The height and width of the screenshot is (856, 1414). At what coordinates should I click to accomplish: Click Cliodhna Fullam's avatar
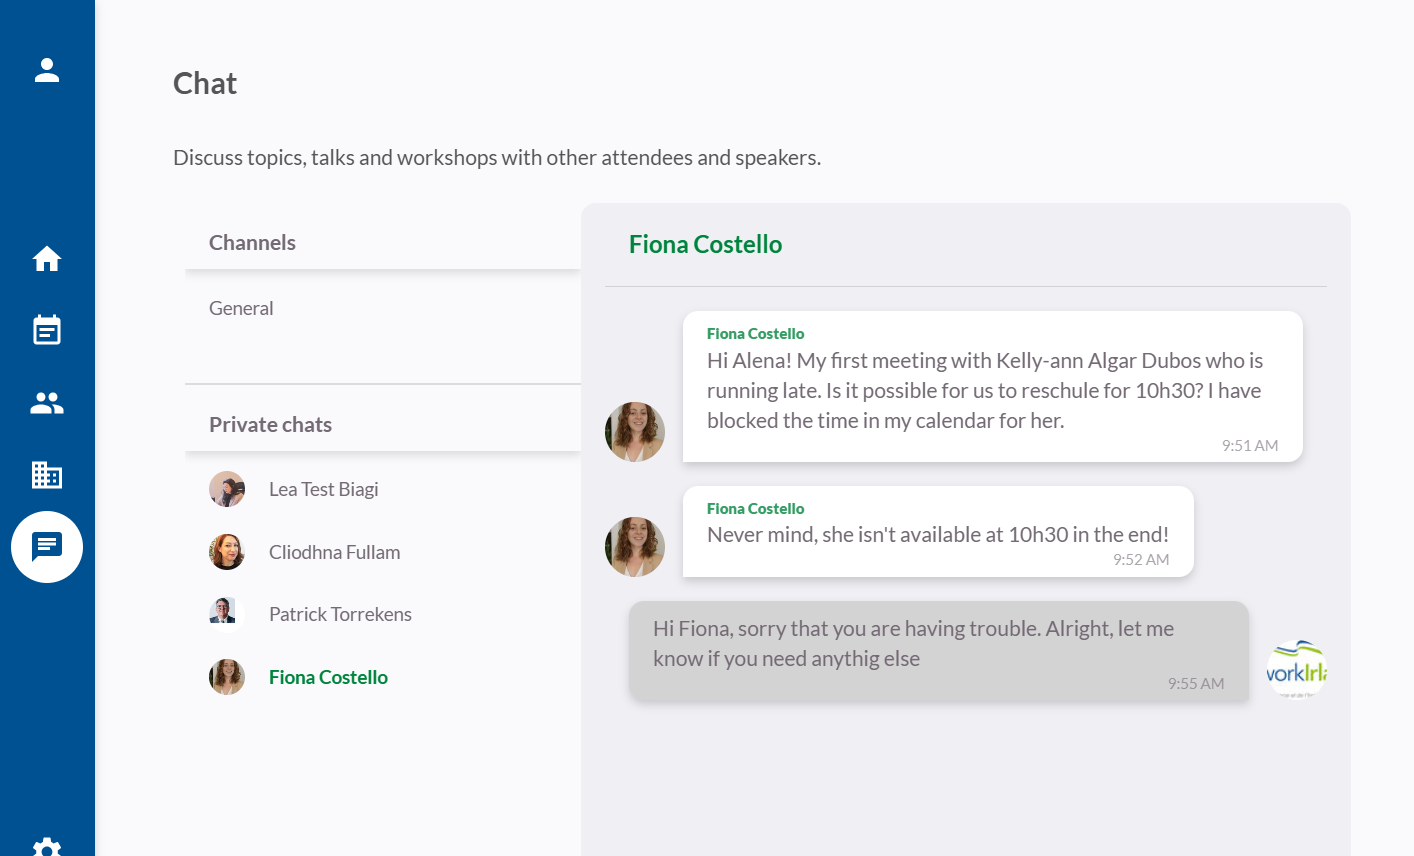click(227, 552)
